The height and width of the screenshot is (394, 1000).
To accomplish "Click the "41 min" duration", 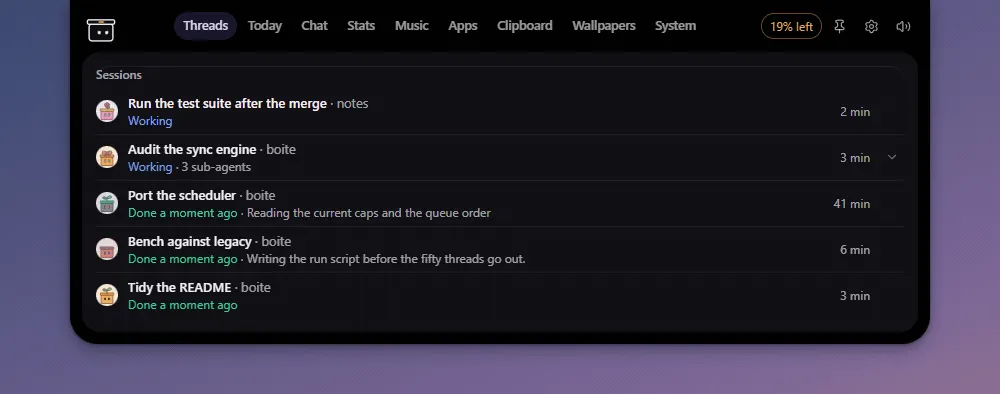I will click(851, 204).
